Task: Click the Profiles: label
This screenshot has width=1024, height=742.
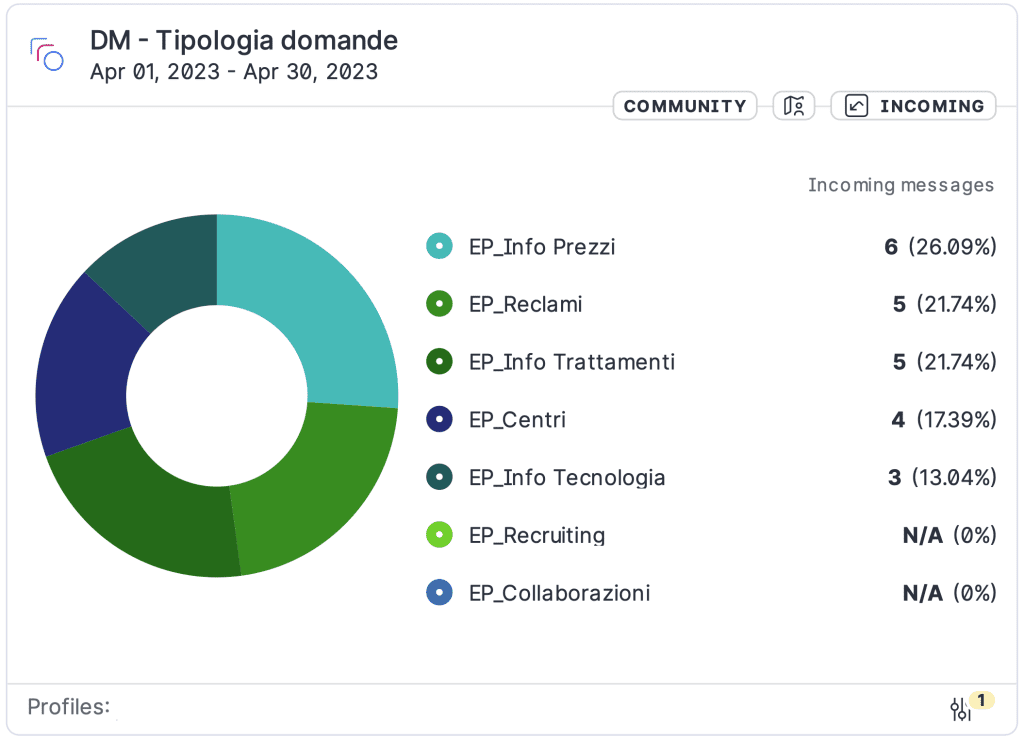Action: pyautogui.click(x=69, y=707)
